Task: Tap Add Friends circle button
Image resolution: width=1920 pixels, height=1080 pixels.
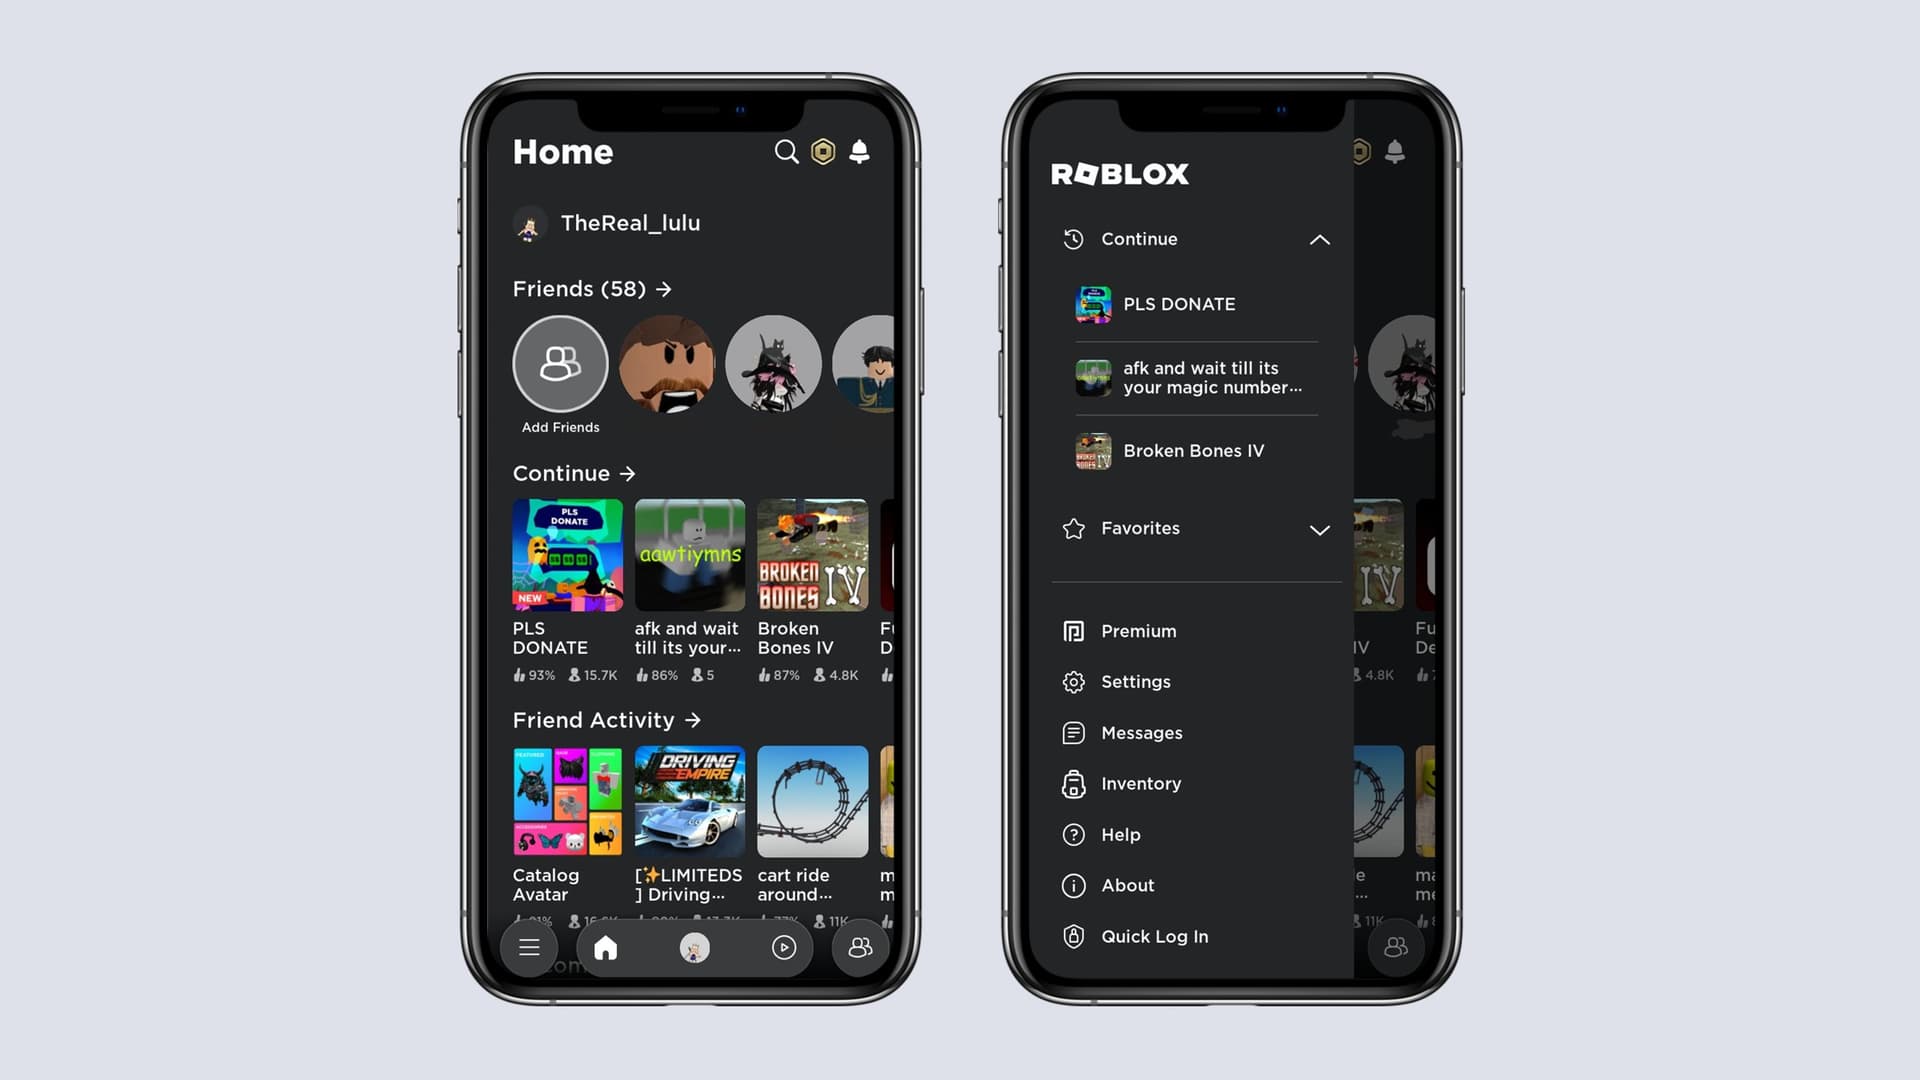Action: pos(560,363)
